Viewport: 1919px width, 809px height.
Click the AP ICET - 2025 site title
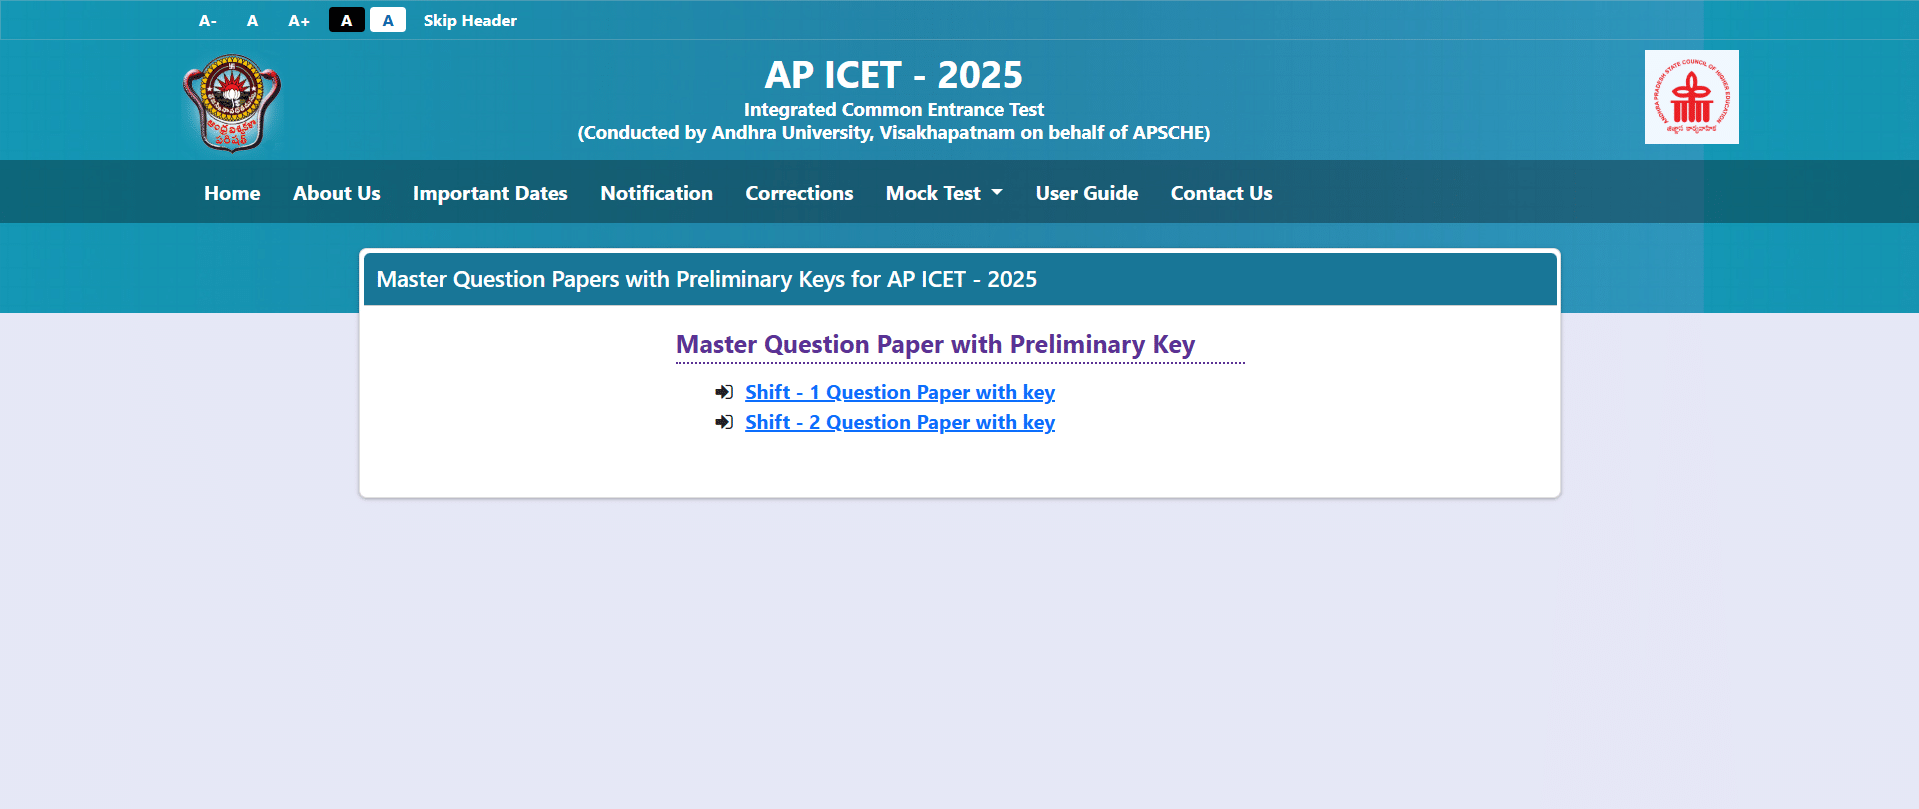click(x=894, y=75)
